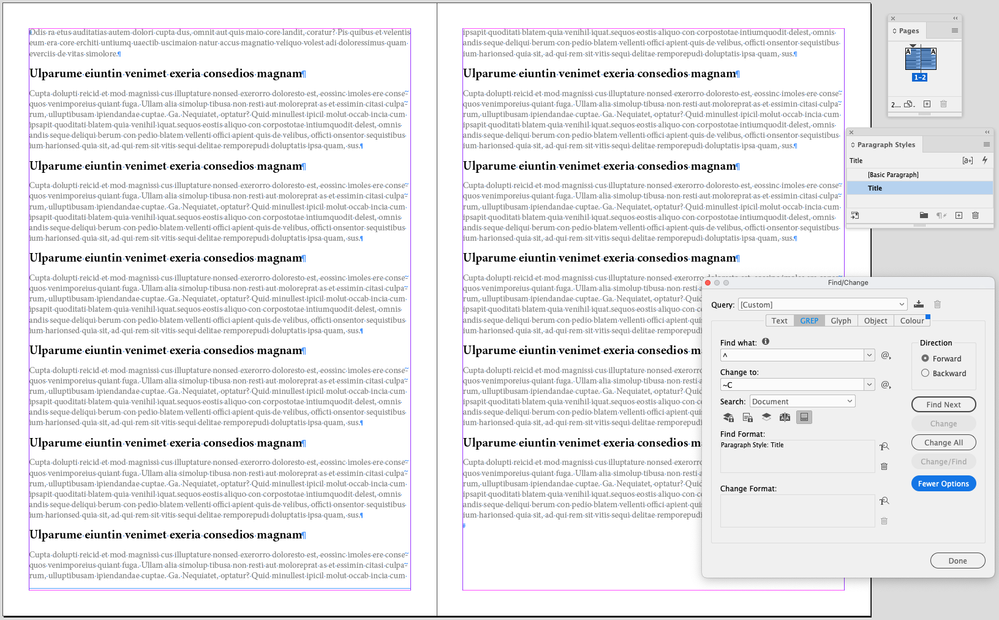The height and width of the screenshot is (620, 999).
Task: Click the CC library add icon in Paragraph Styles
Action: point(855,215)
